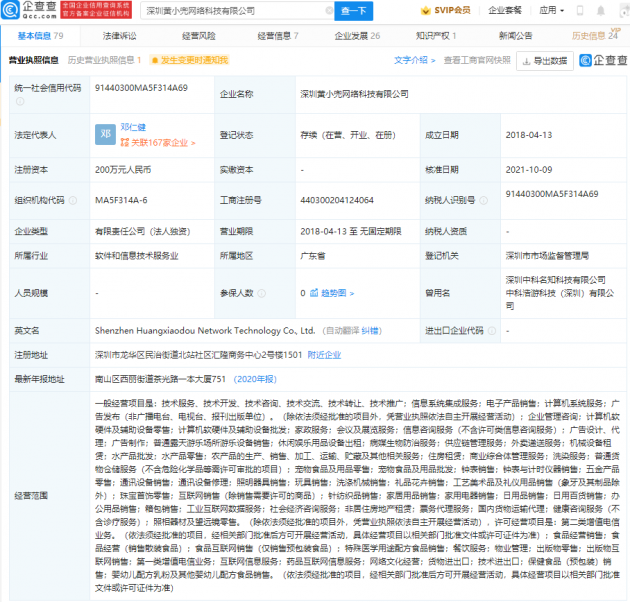The width and height of the screenshot is (630, 602).
Task: Select registered address 深圳市龙华区民治街道 text
Action: coord(198,355)
